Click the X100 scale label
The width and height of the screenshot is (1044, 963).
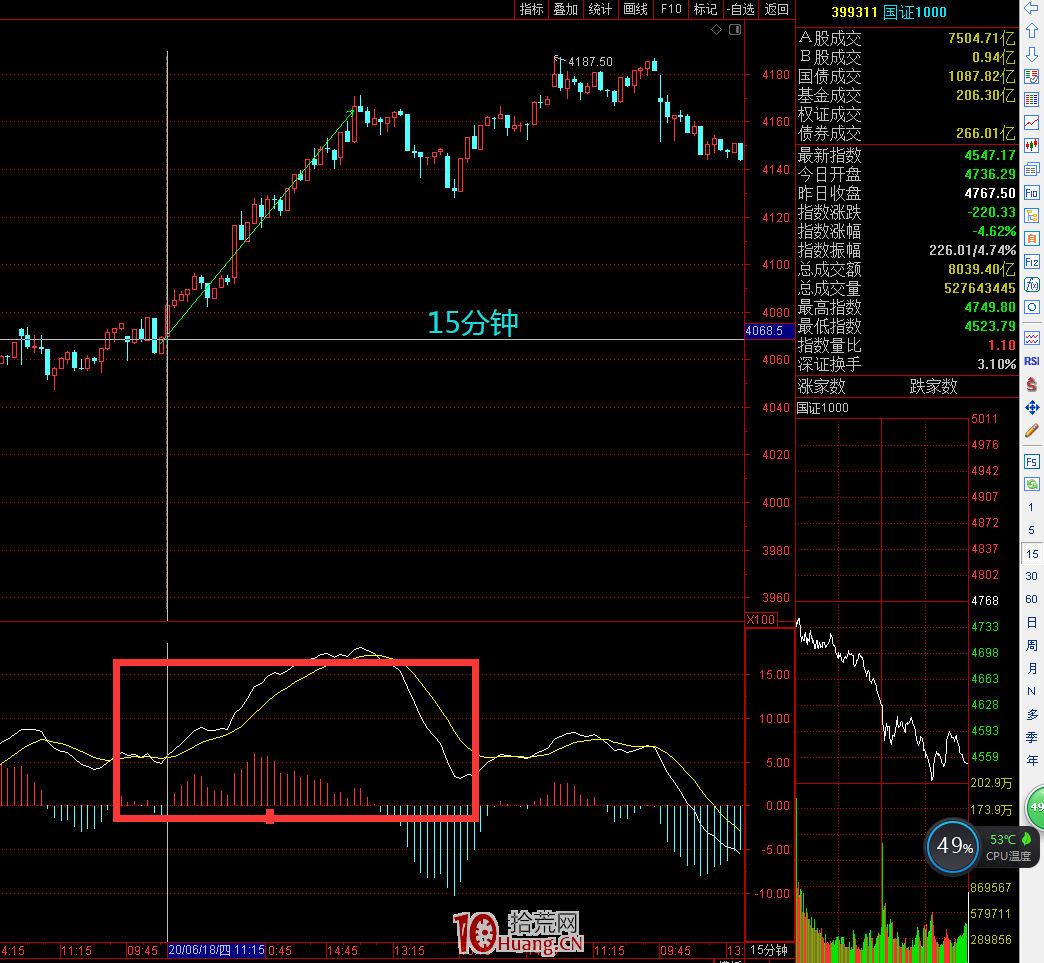click(x=761, y=620)
